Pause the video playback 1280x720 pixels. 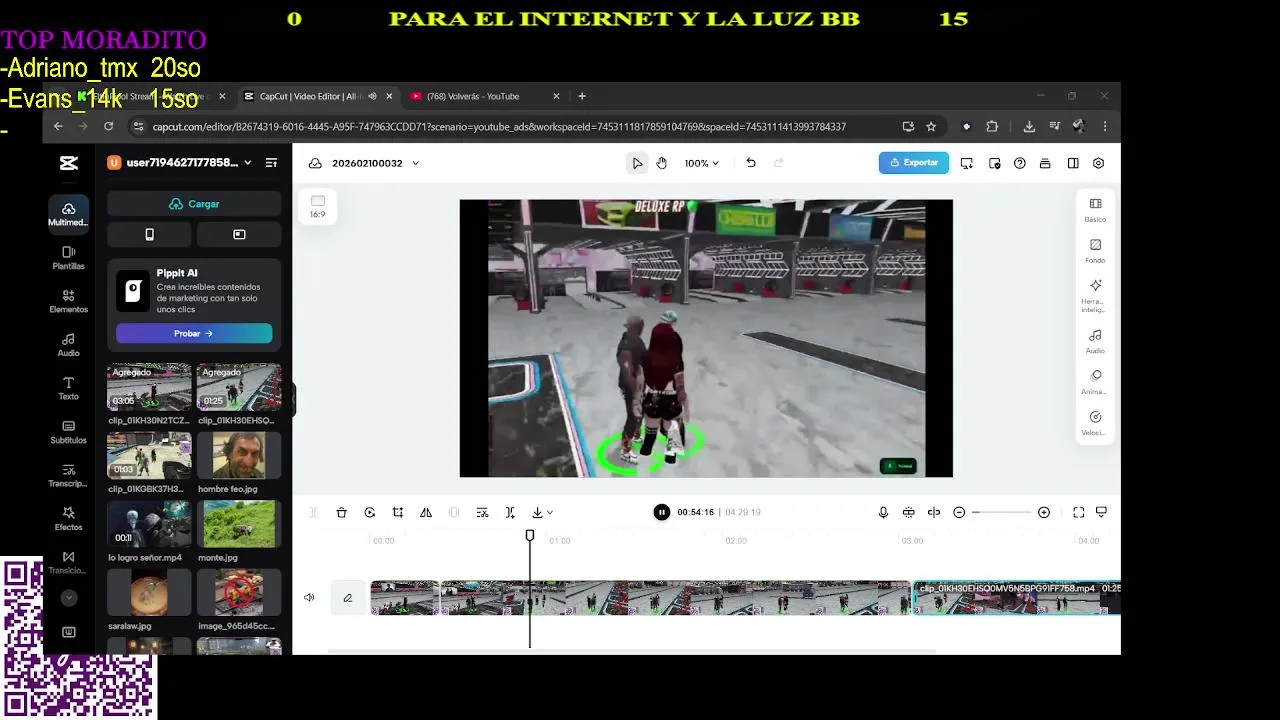coord(661,512)
